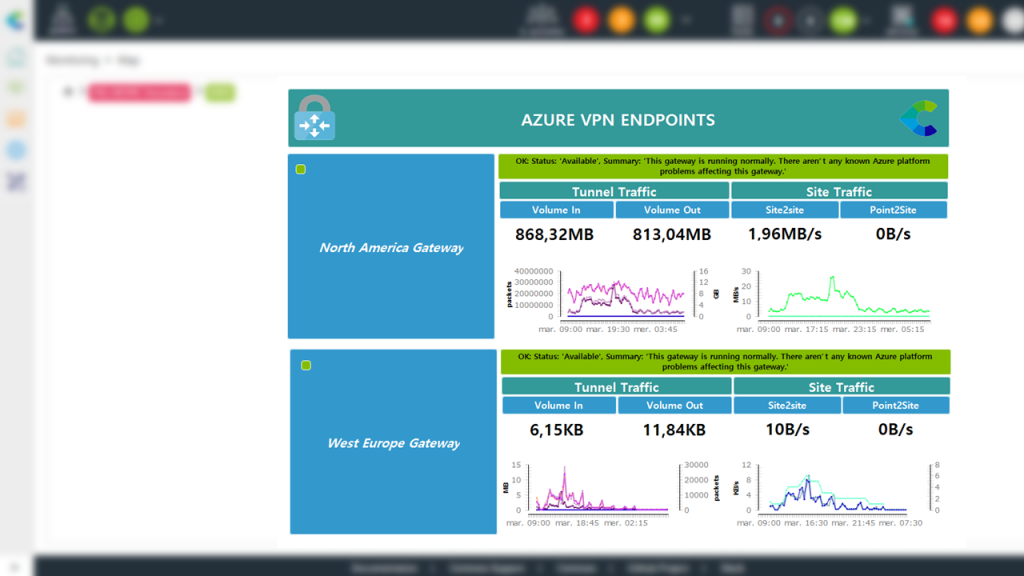Click the Centreon logo in the Azure VPN header

click(x=919, y=118)
